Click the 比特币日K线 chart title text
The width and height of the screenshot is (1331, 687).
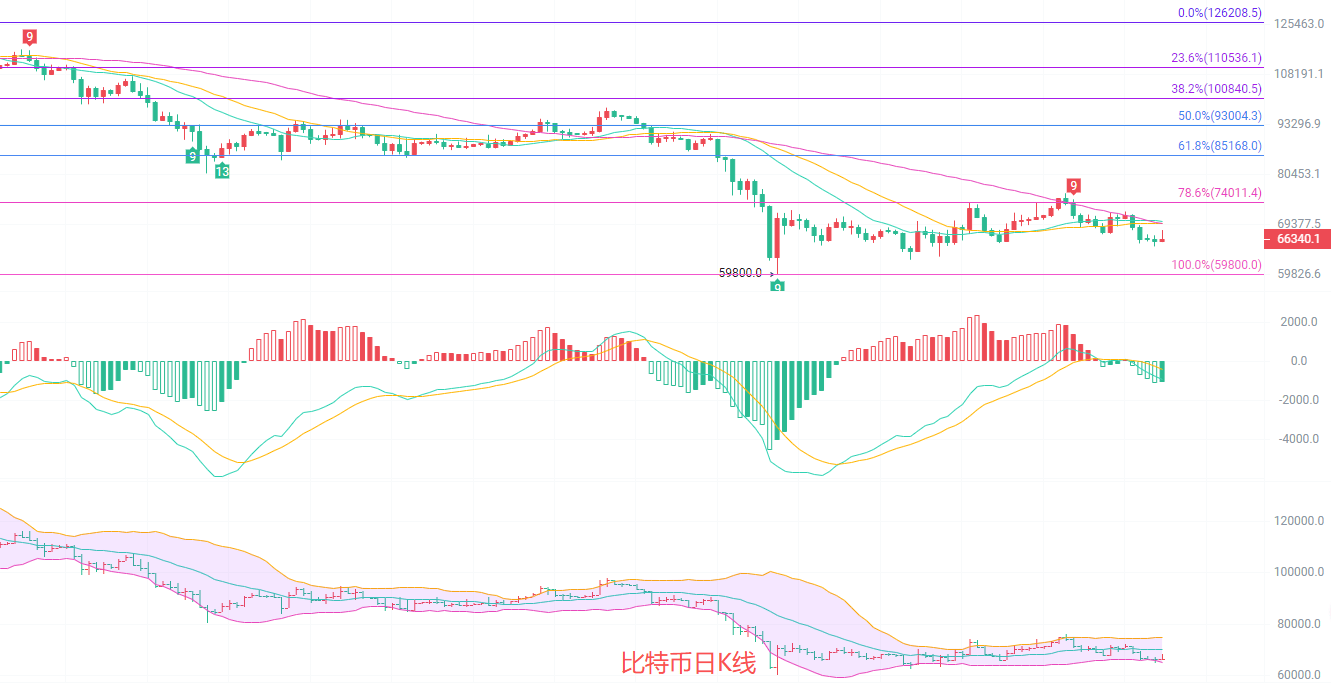(x=689, y=663)
